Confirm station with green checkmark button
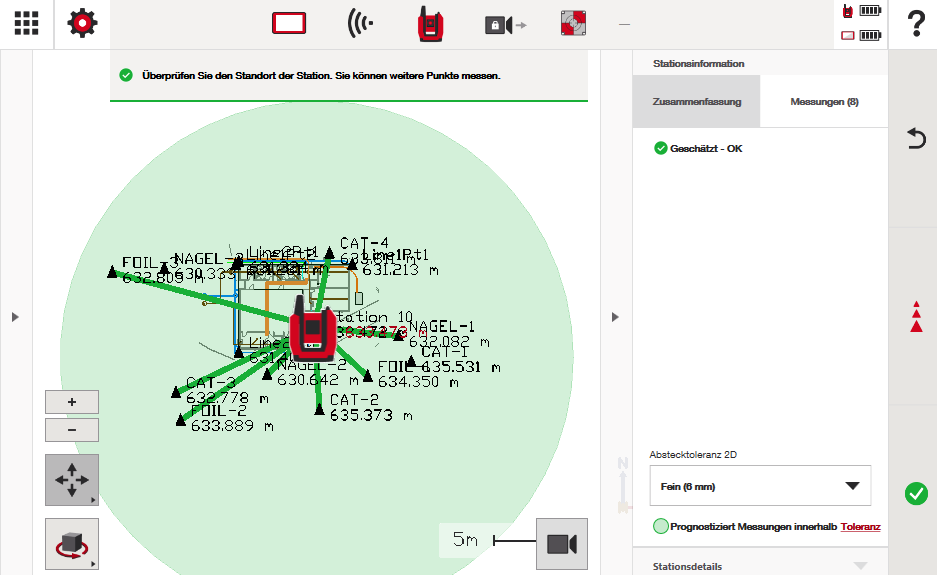937x575 pixels. (x=915, y=493)
